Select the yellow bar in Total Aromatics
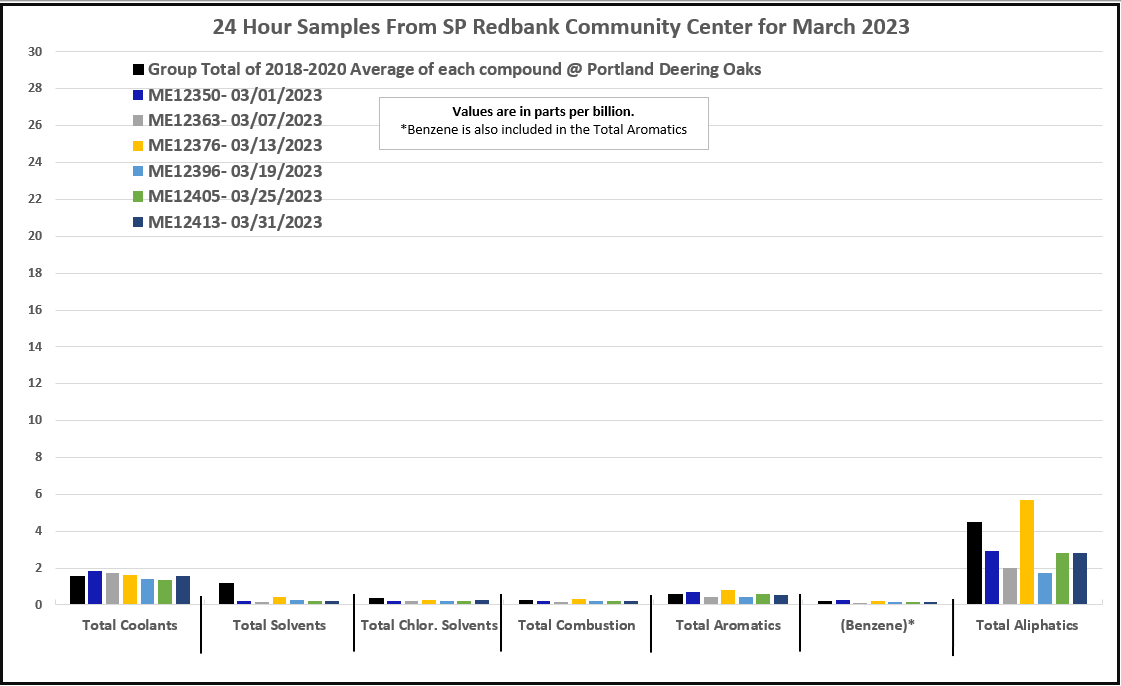The width and height of the screenshot is (1121, 686). point(727,597)
